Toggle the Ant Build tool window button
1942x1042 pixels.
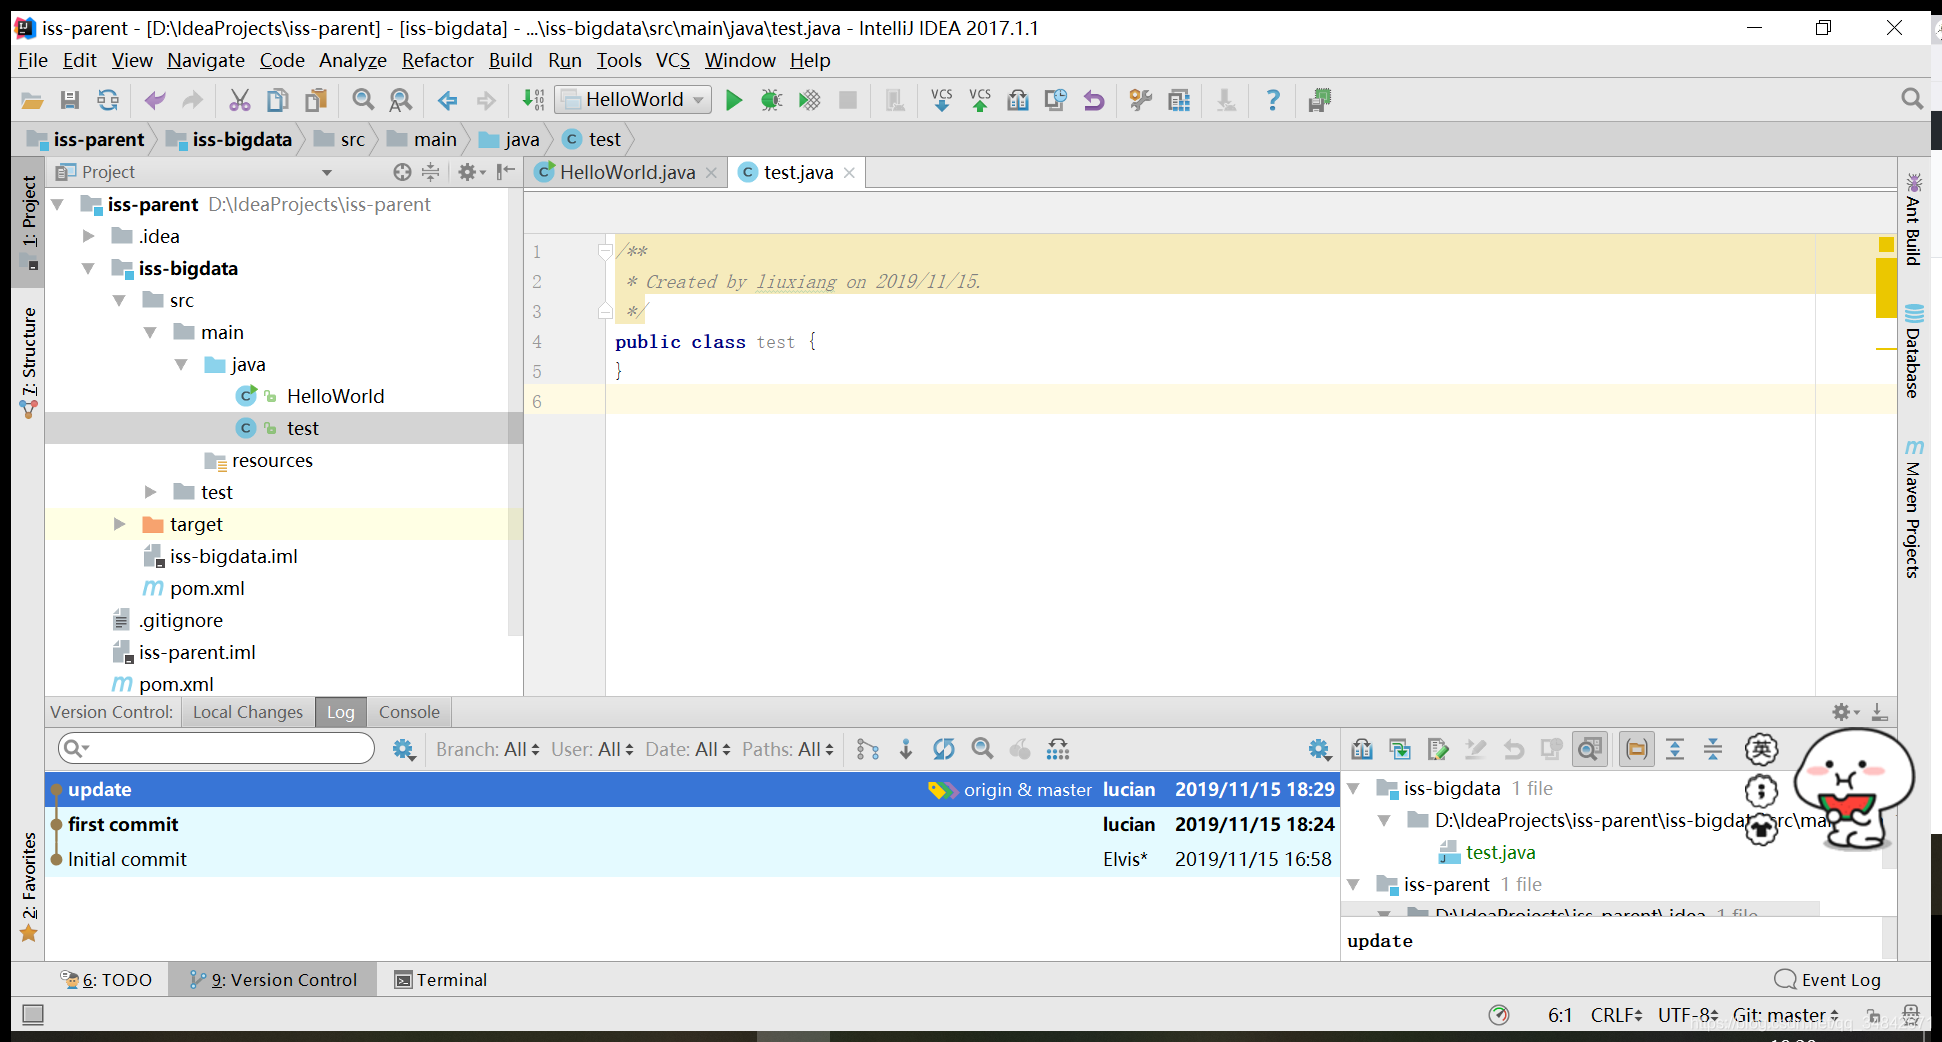point(1913,219)
